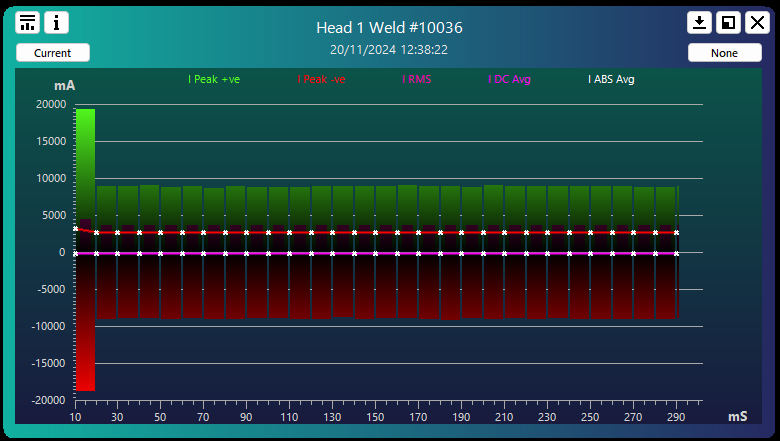The width and height of the screenshot is (780, 441).
Task: Click the 10000 y-axis label
Action: pos(51,178)
